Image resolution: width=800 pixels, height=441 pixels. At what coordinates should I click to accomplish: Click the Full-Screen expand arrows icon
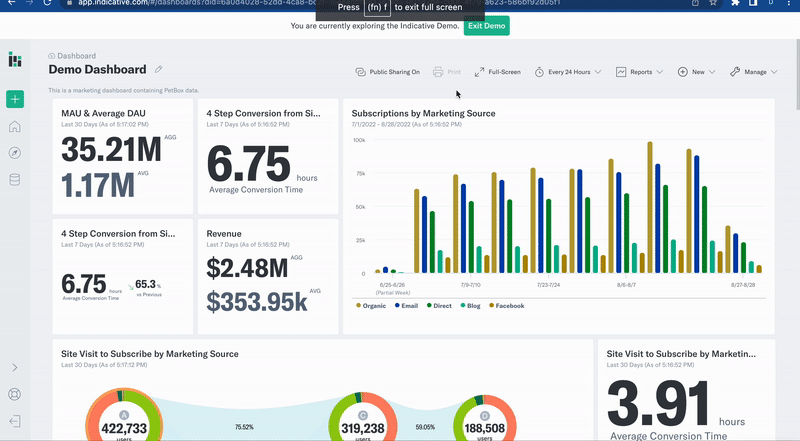tap(479, 72)
